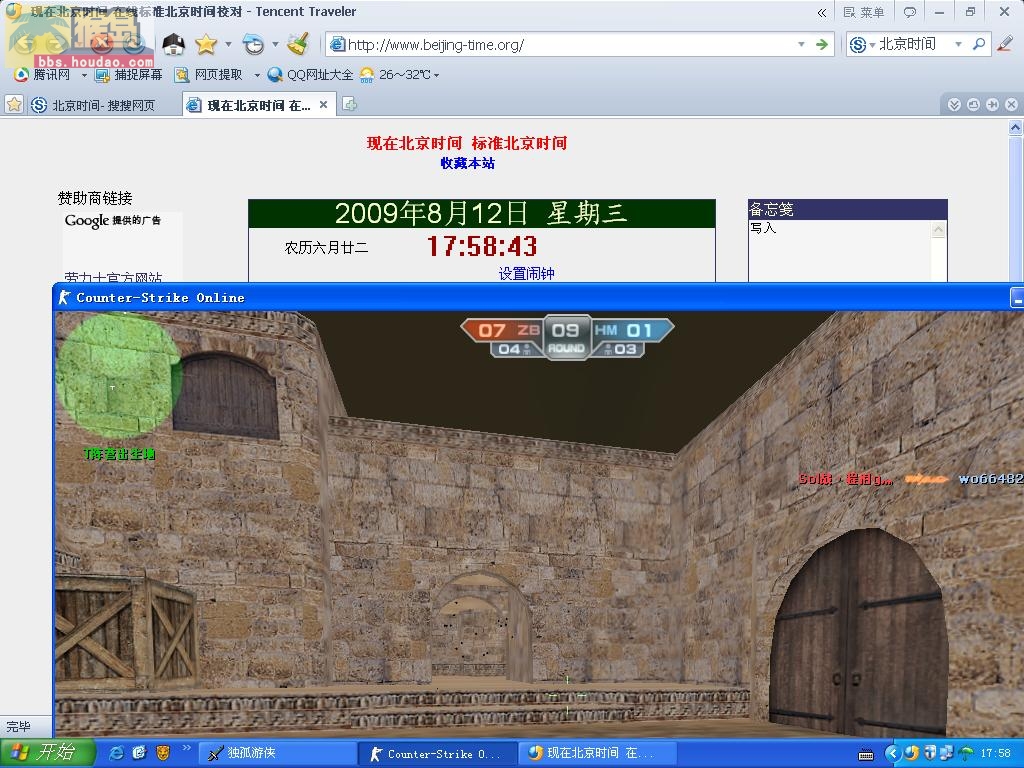The width and height of the screenshot is (1024, 768).
Task: Click the keyboard language bar icon
Action: pyautogui.click(x=866, y=755)
